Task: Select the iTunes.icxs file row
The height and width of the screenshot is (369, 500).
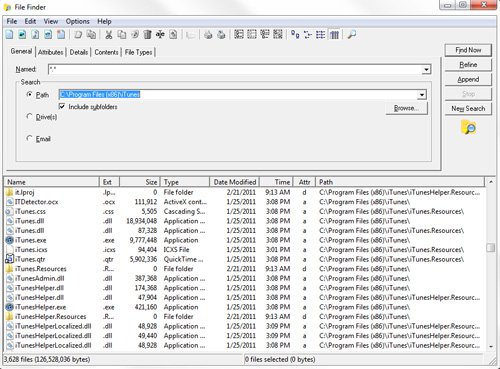Action: 245,250
